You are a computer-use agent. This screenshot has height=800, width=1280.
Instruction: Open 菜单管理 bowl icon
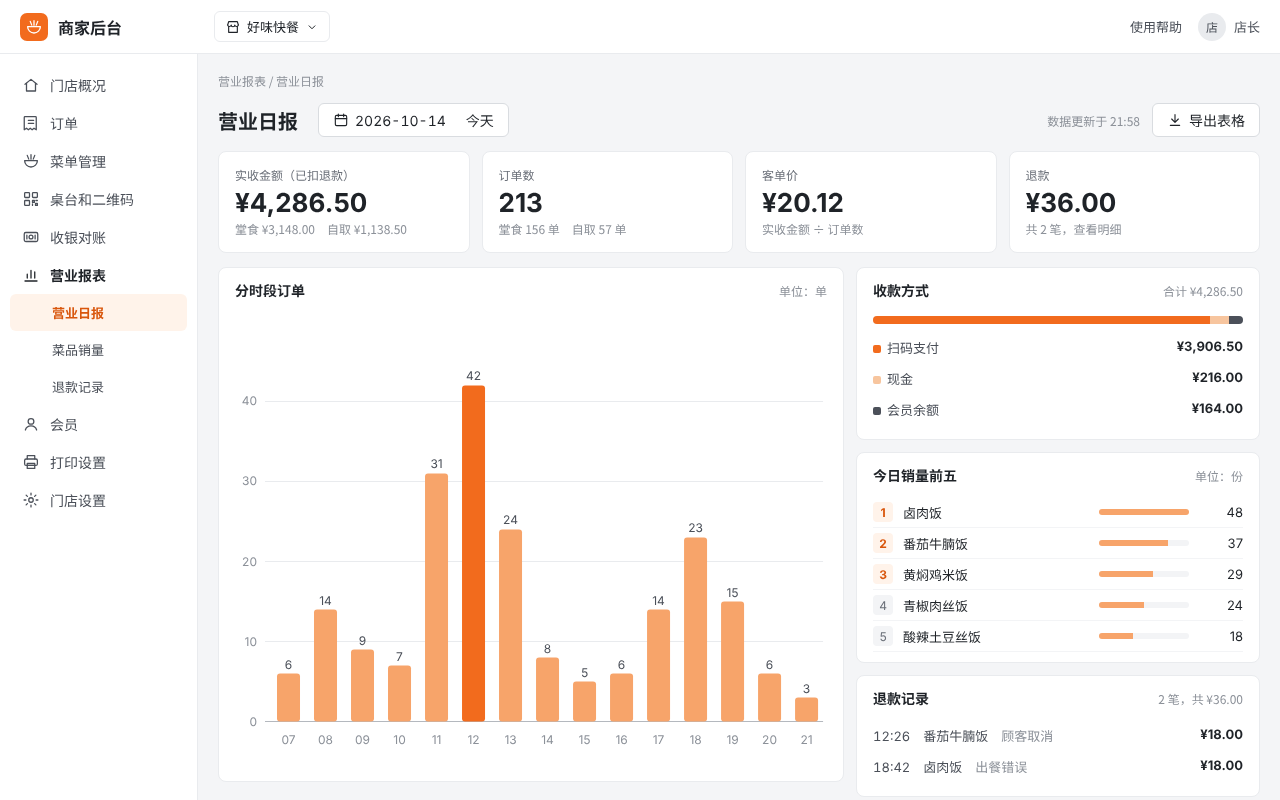coord(31,161)
